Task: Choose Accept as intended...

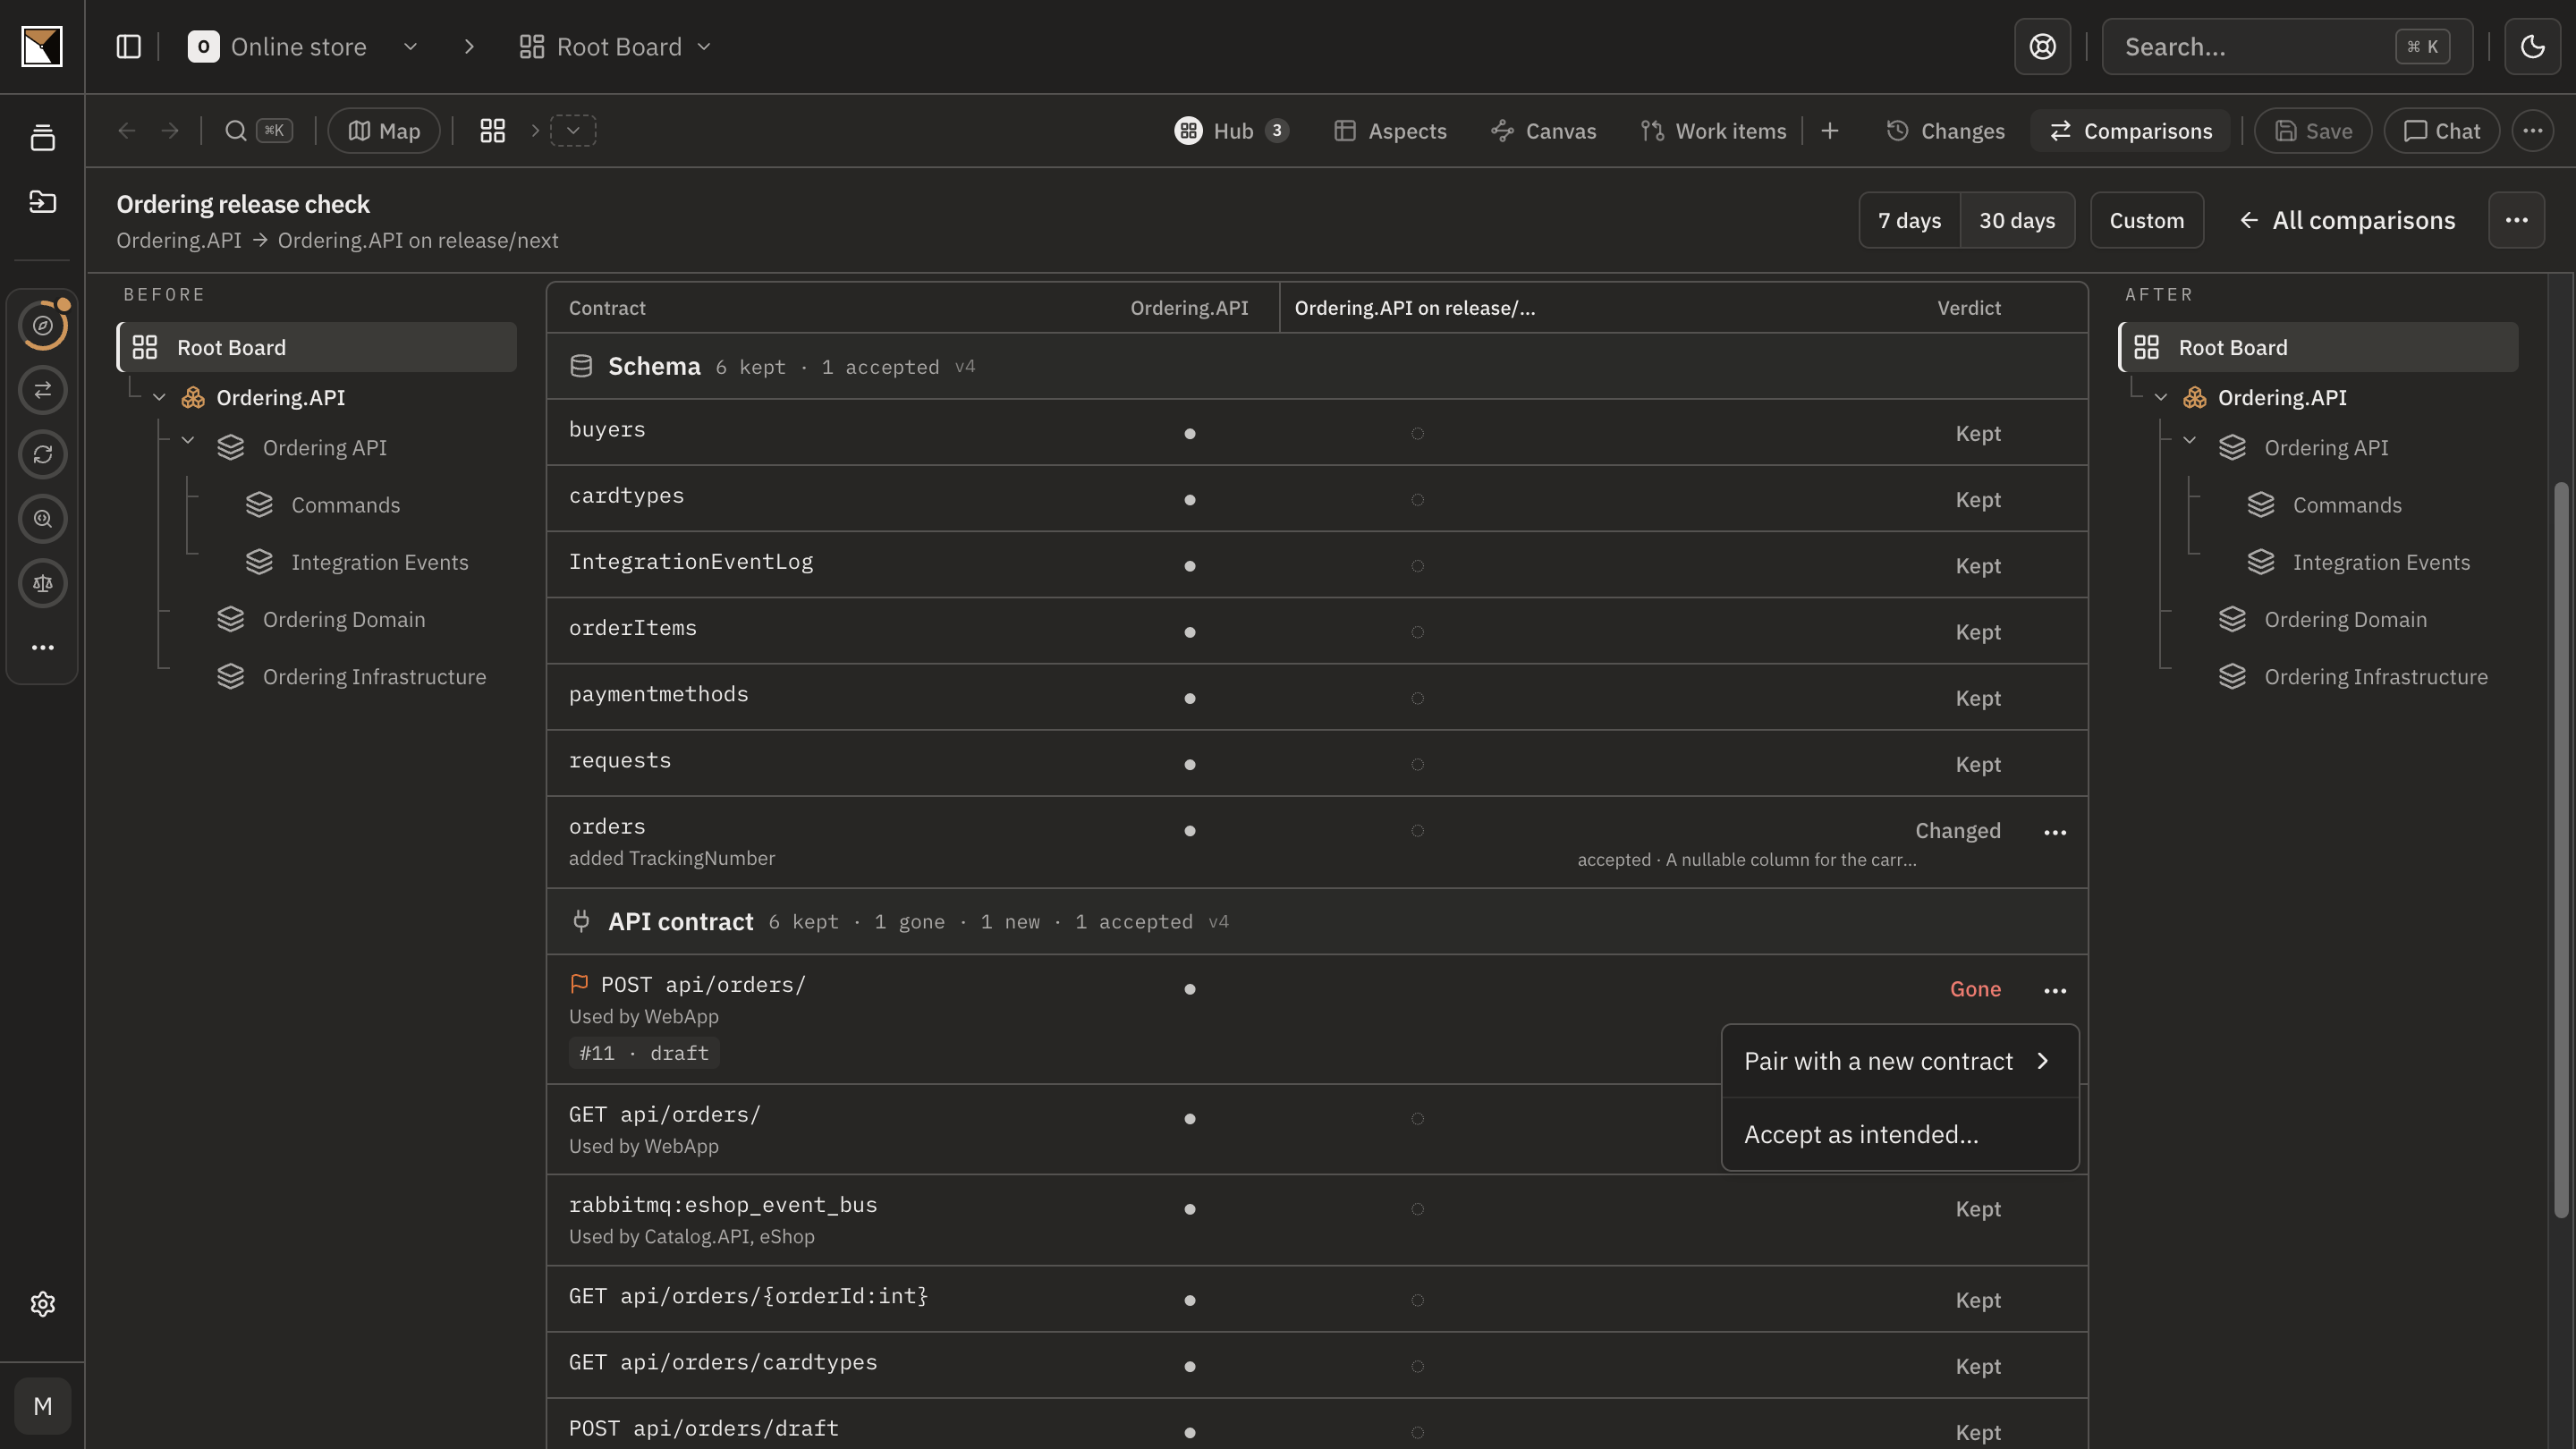Action: tap(1899, 1135)
